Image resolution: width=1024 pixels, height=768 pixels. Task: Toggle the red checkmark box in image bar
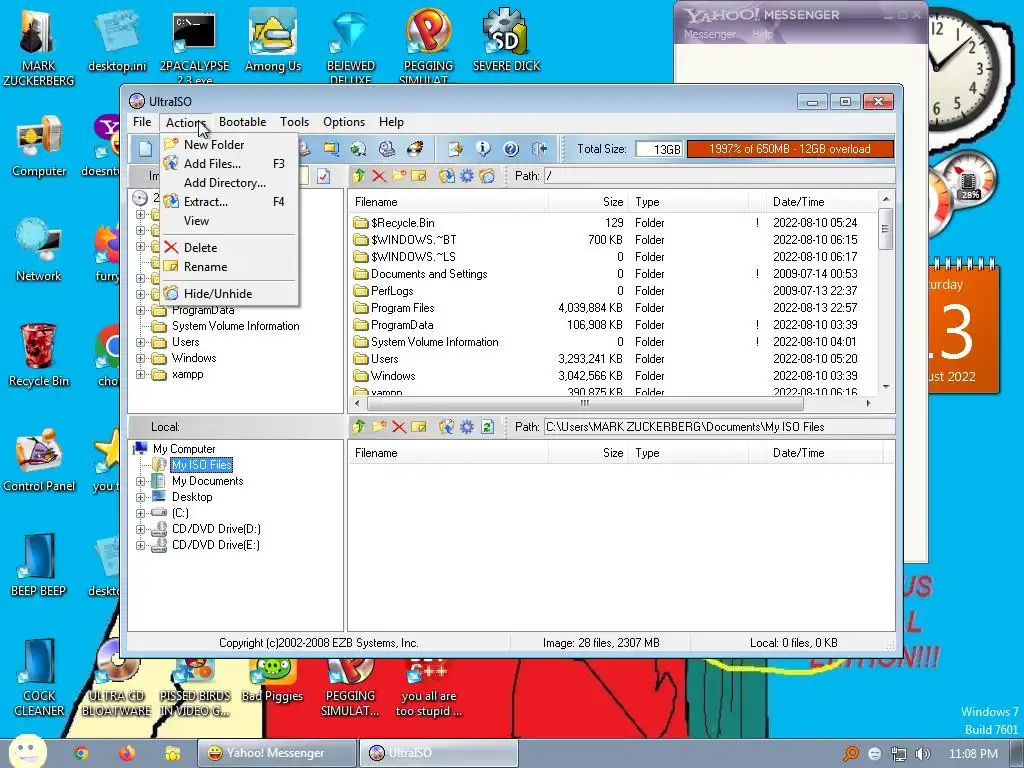click(324, 176)
